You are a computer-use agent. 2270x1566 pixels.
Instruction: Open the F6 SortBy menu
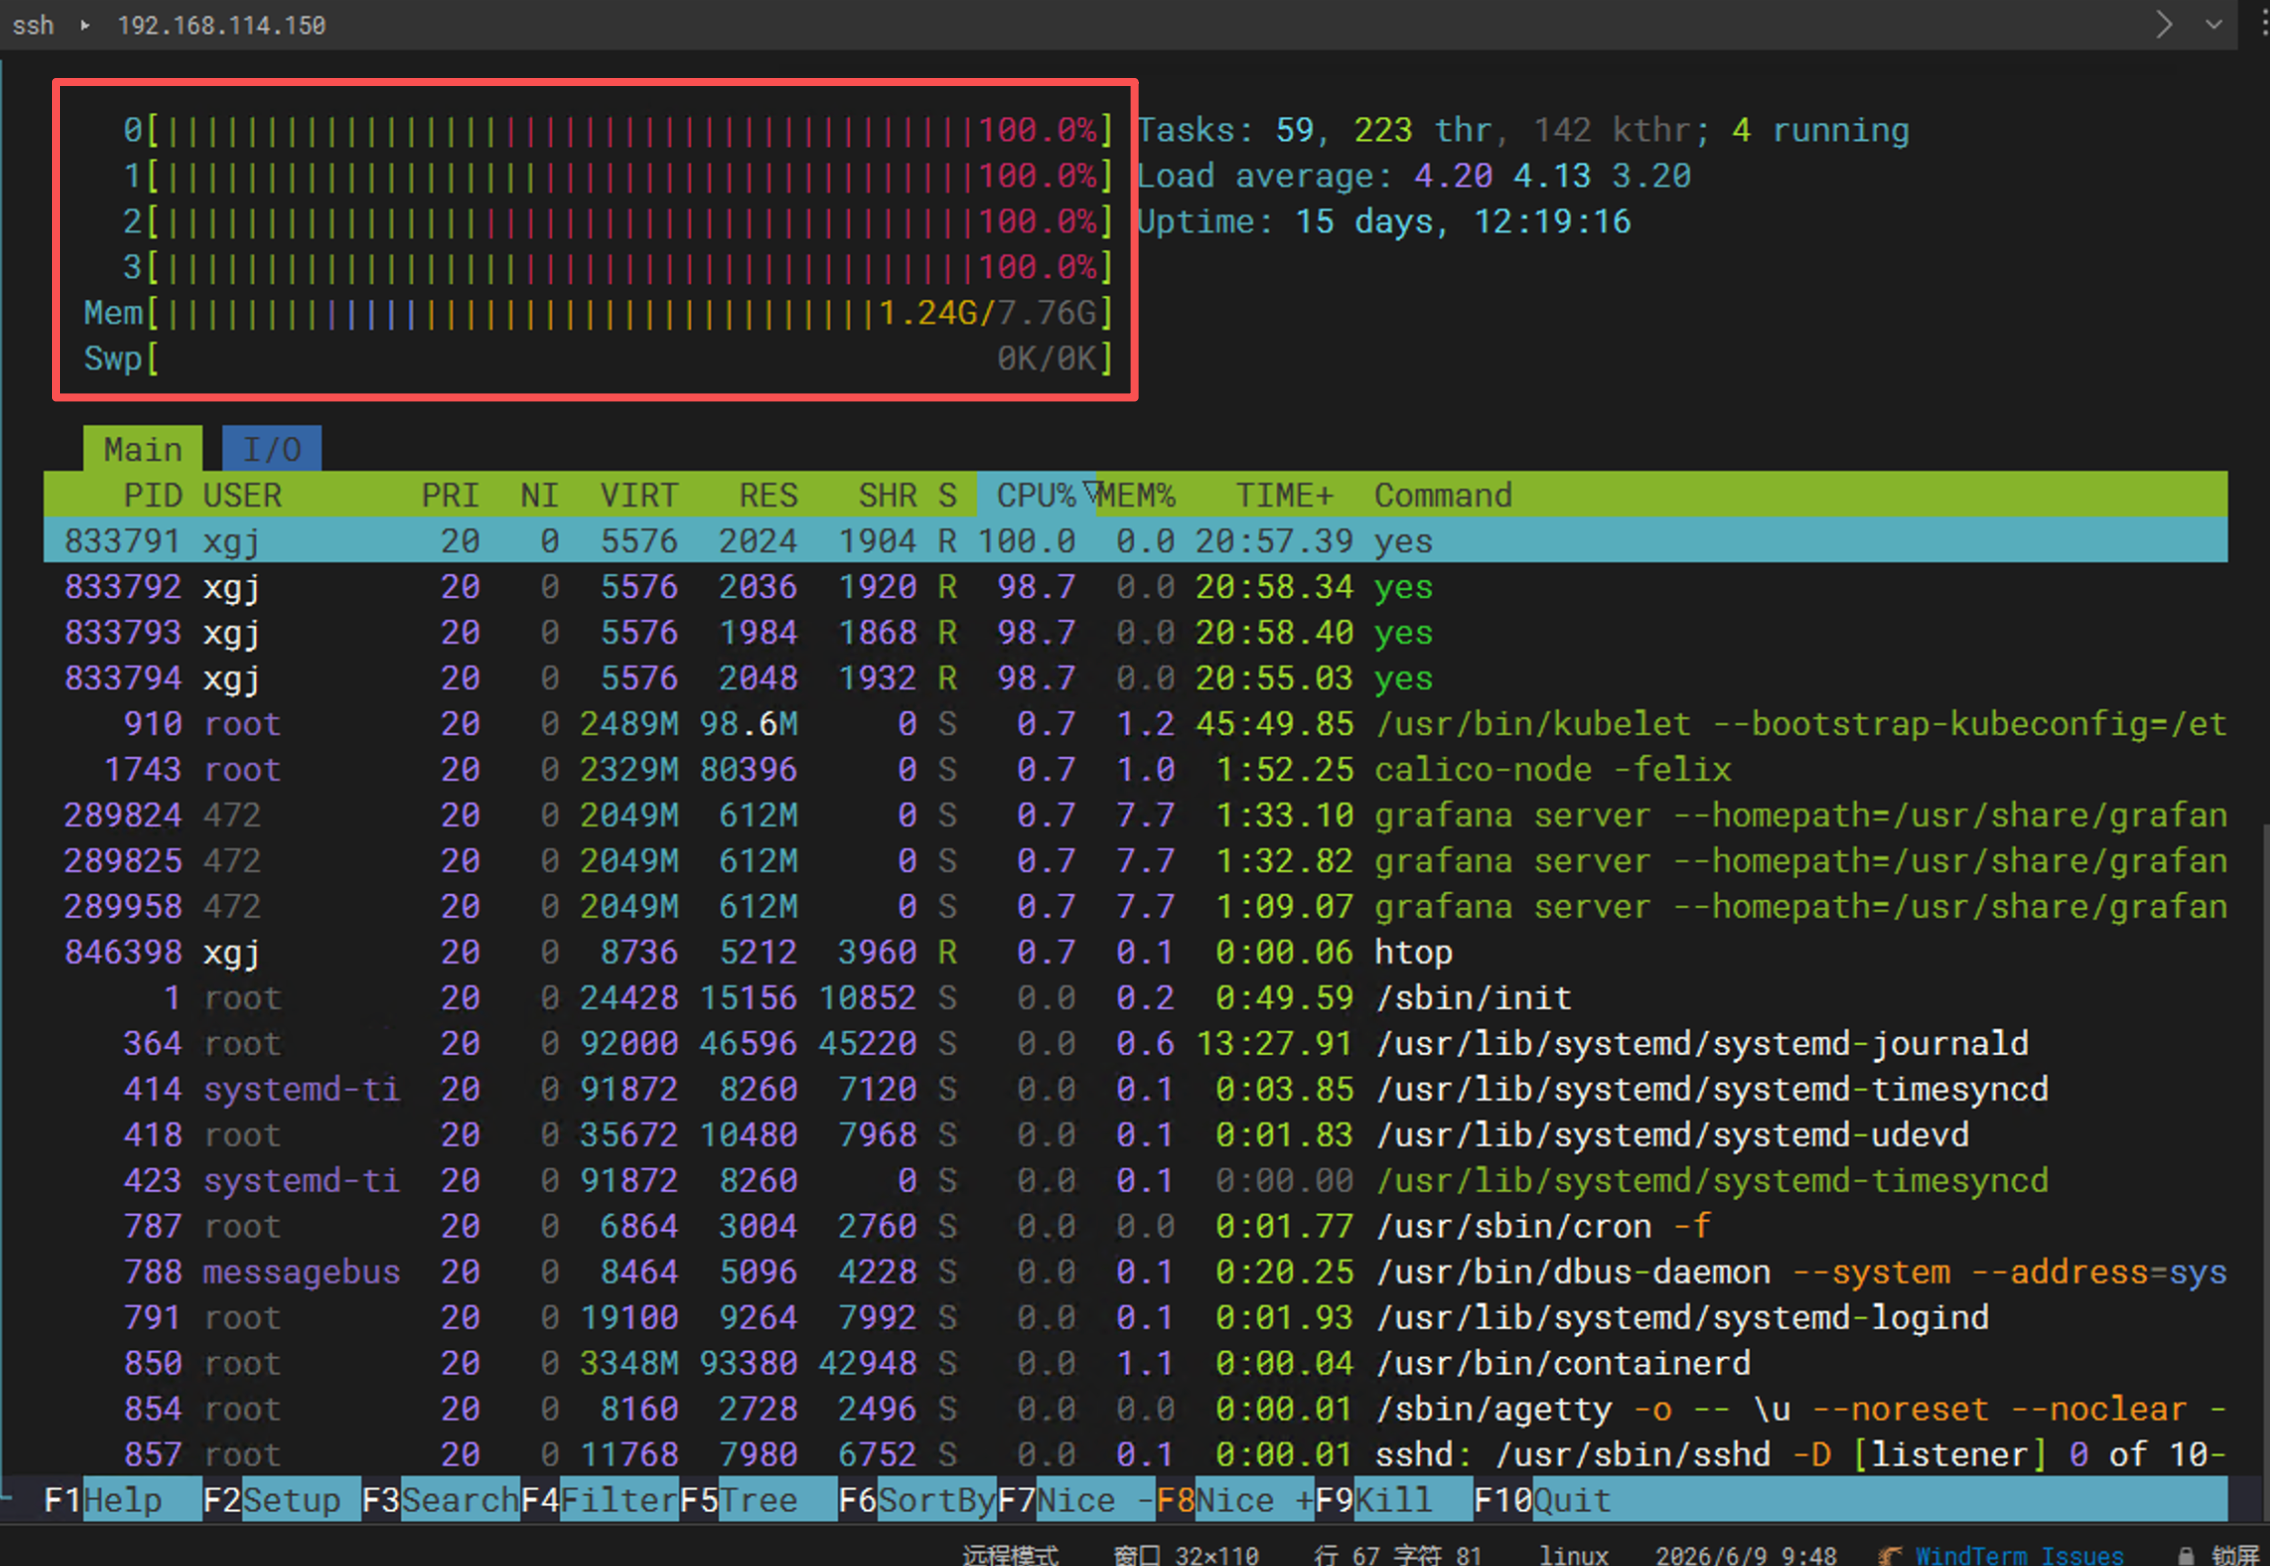pos(917,1500)
